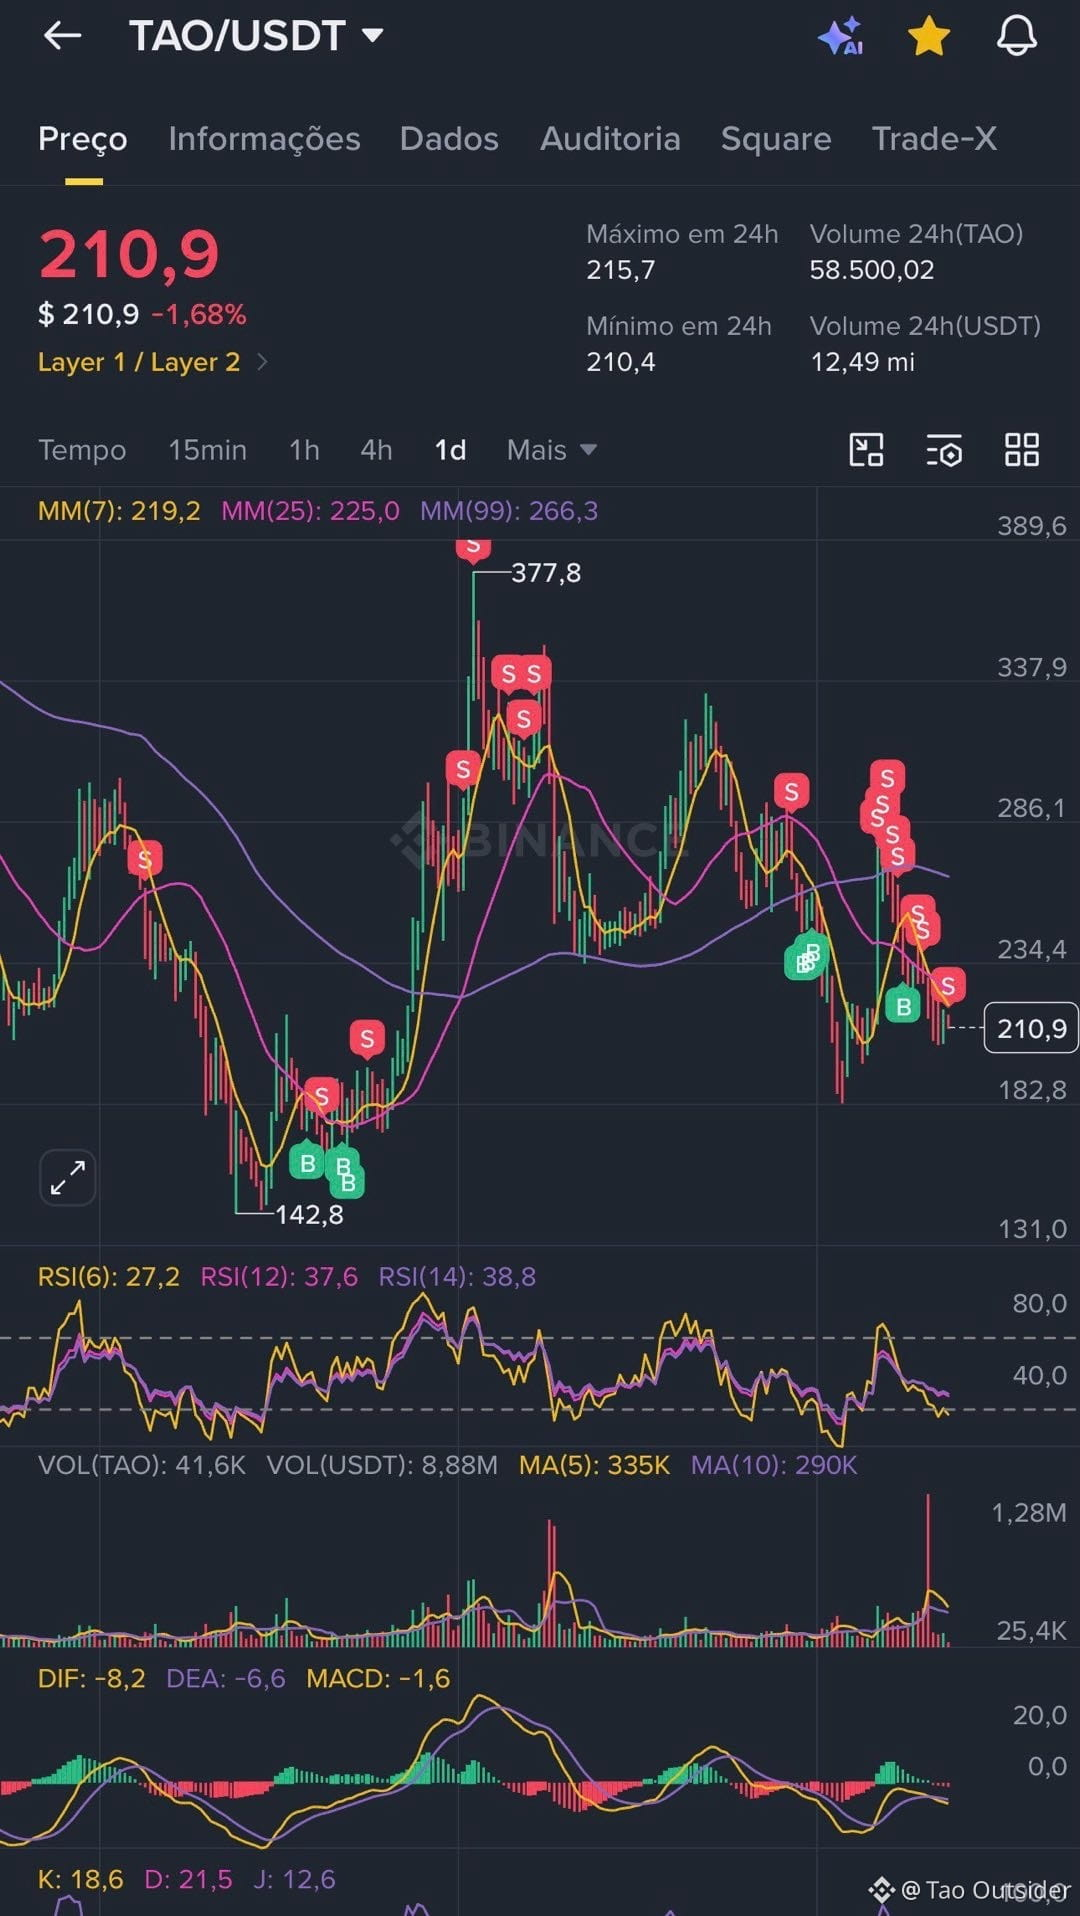The image size is (1080, 1916).
Task: Open the Auditoria tab
Action: point(610,139)
